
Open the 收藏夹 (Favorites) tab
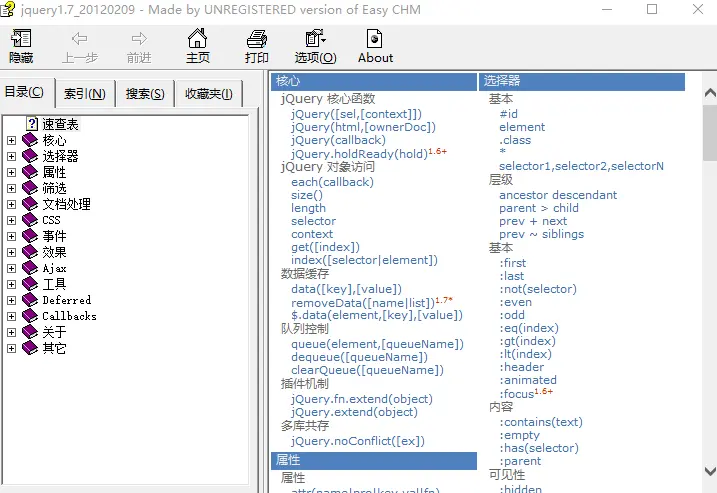[208, 94]
